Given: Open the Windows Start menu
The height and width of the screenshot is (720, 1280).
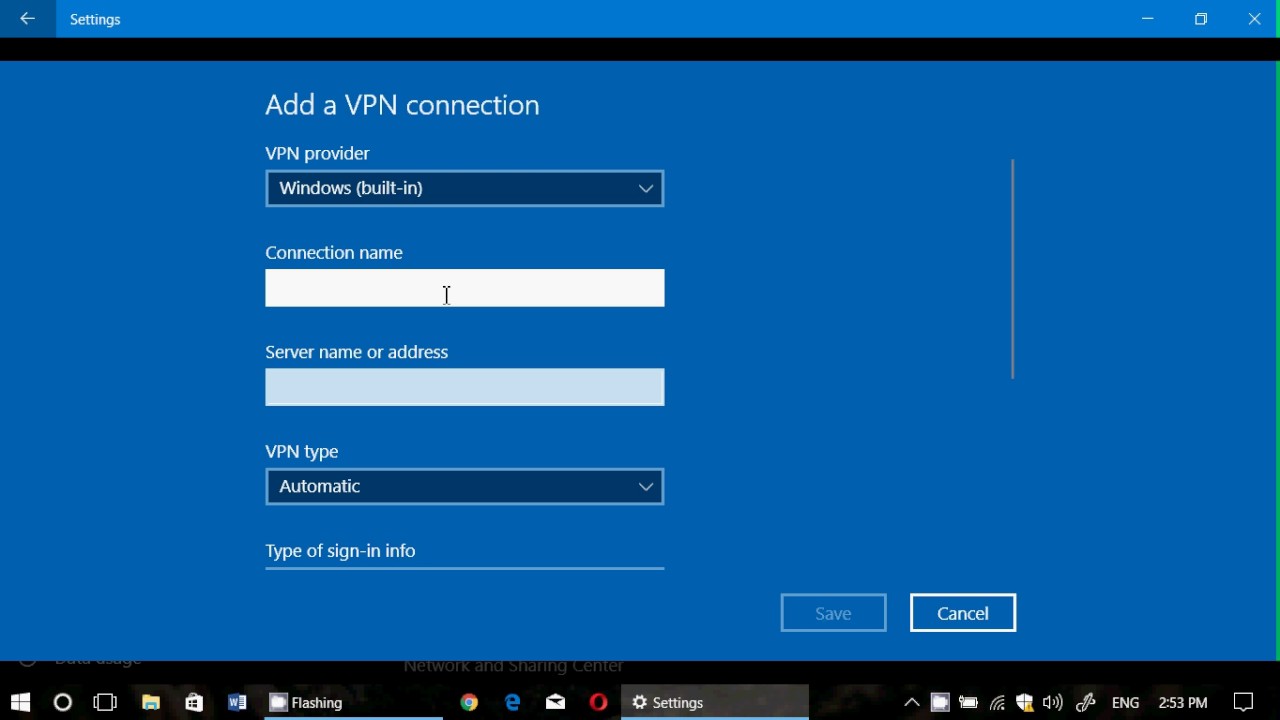Looking at the screenshot, I should point(20,703).
